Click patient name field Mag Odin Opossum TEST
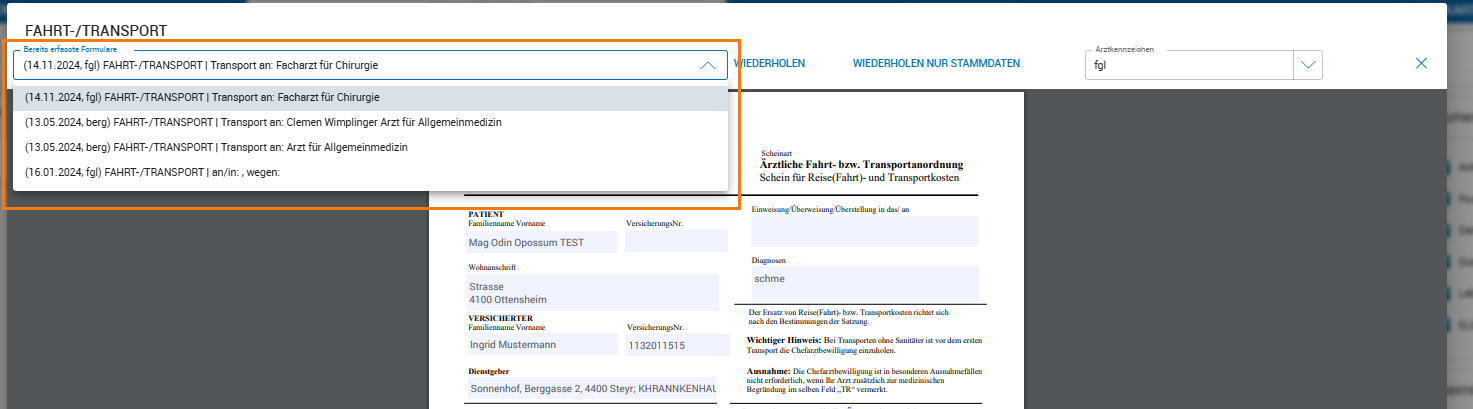The height and width of the screenshot is (409, 1473). [541, 242]
